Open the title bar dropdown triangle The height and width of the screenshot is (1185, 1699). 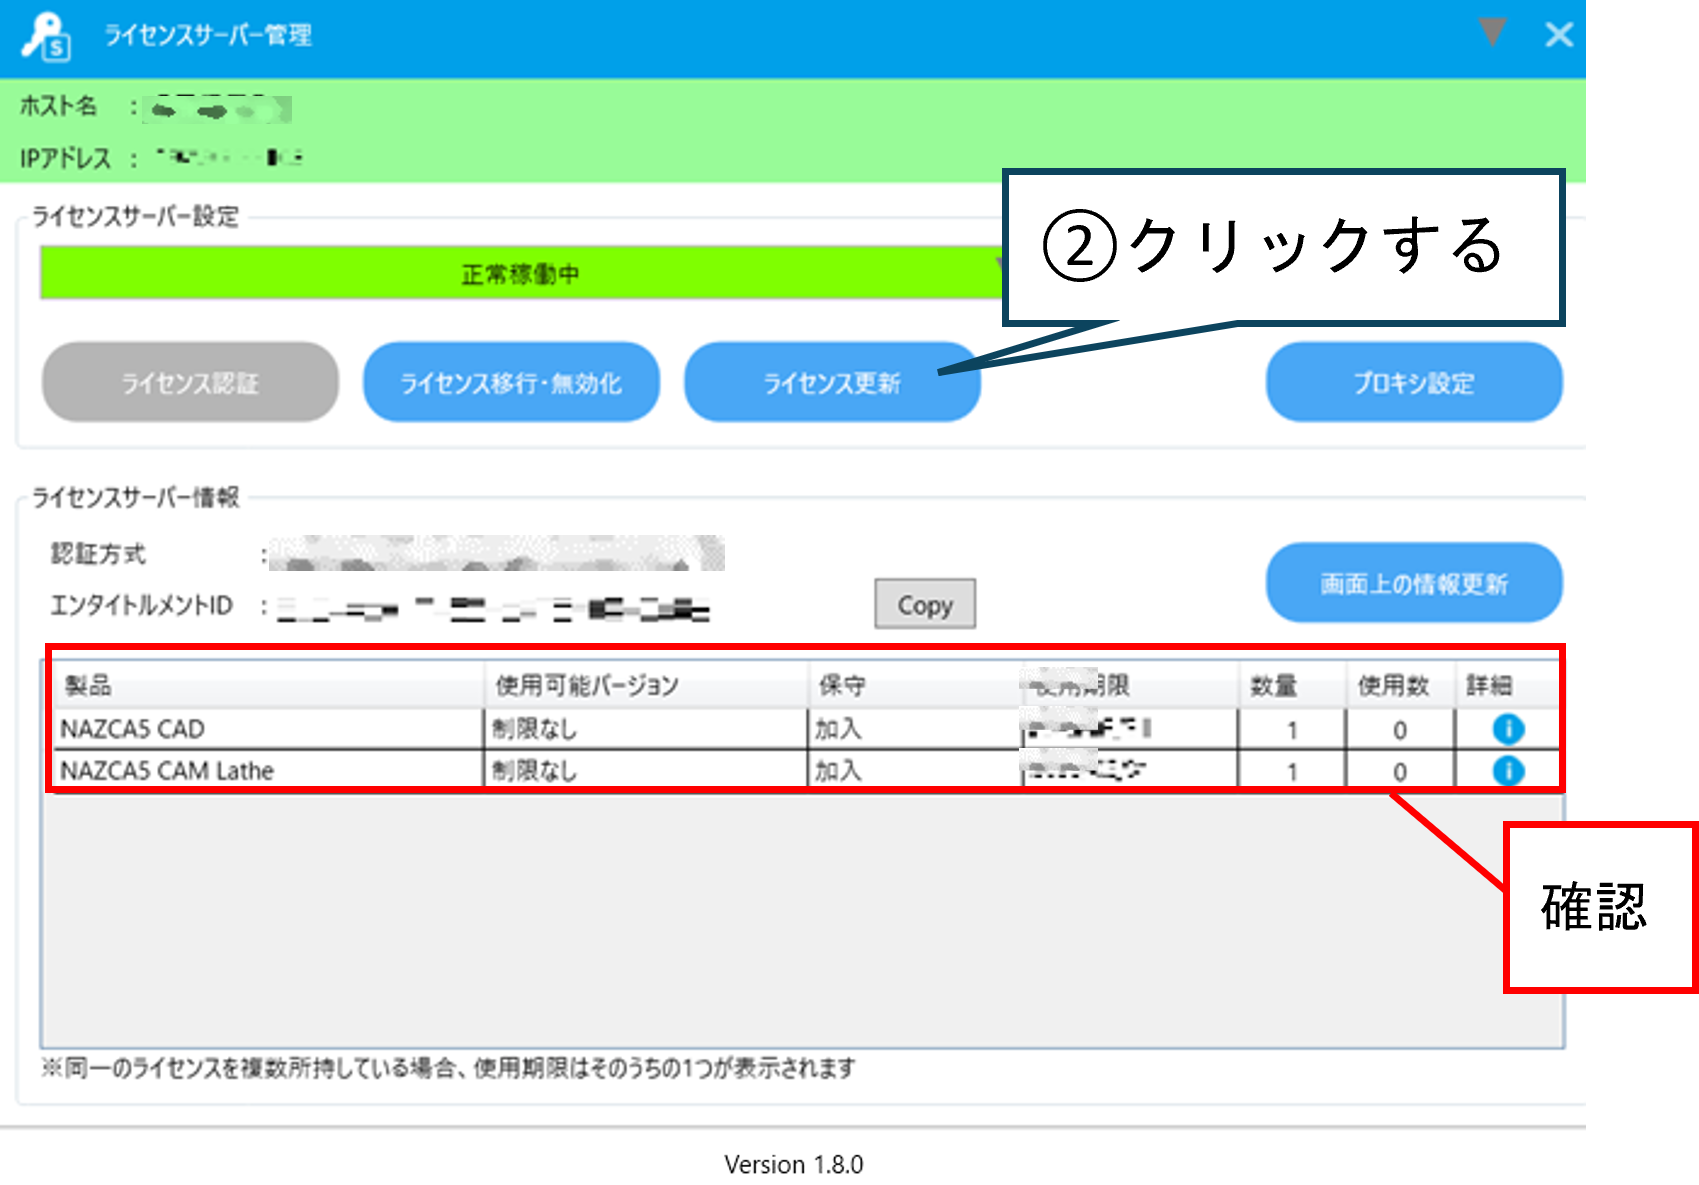coord(1492,32)
